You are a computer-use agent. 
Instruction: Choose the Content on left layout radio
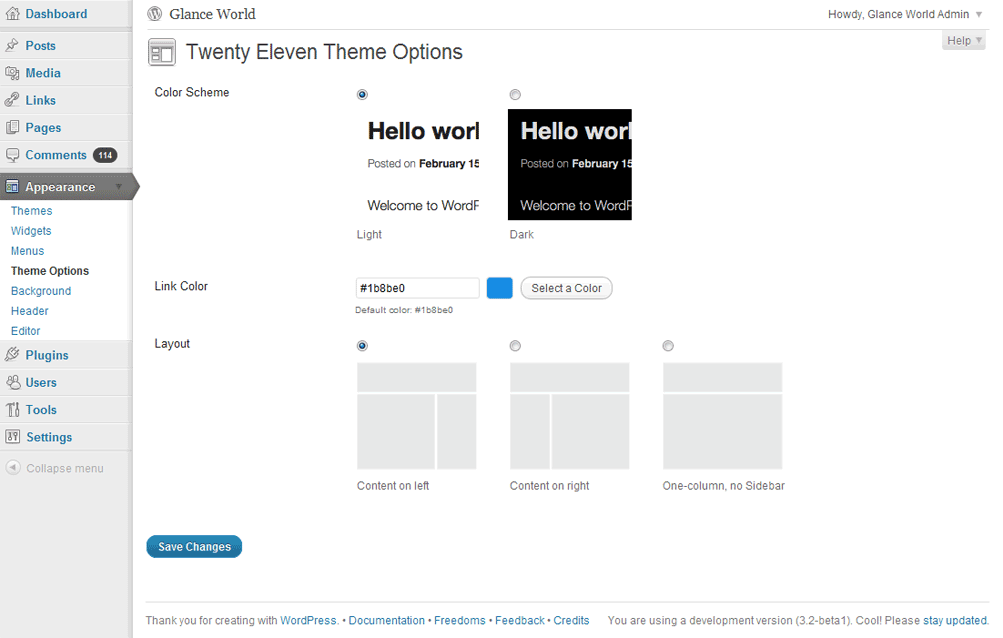pos(362,346)
